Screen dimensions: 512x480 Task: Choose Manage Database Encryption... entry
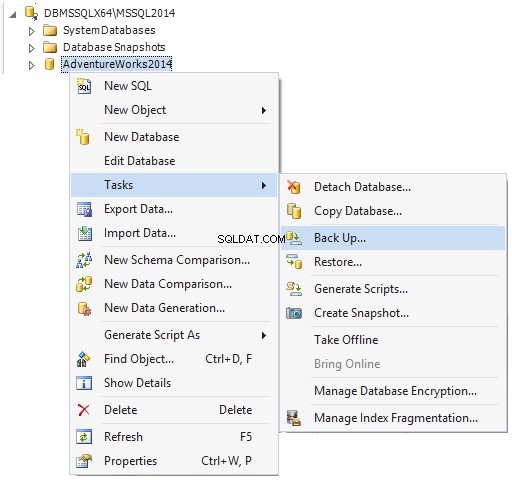click(x=393, y=391)
